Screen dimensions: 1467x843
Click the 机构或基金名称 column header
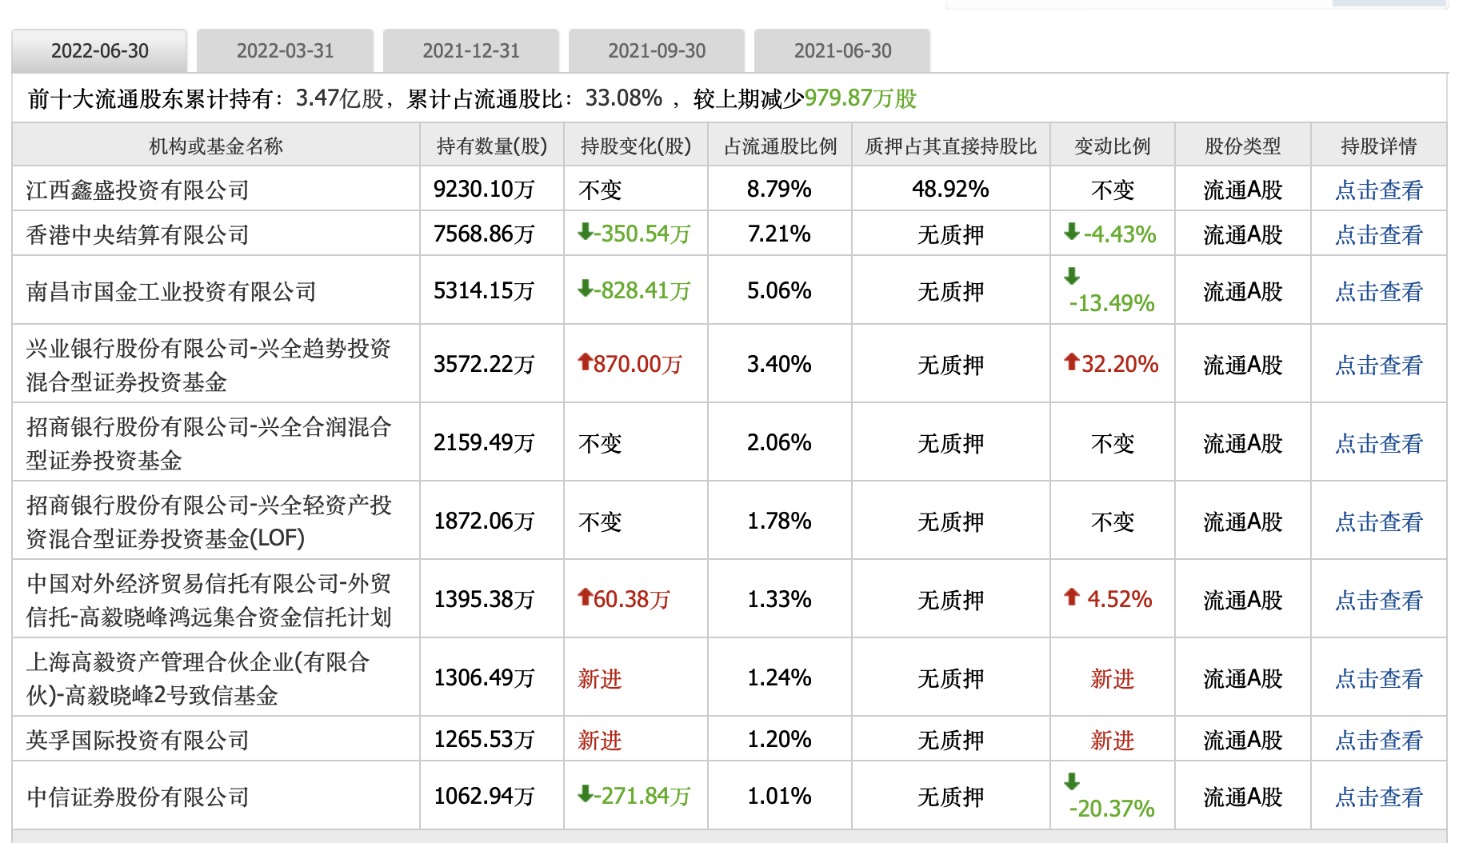click(216, 146)
